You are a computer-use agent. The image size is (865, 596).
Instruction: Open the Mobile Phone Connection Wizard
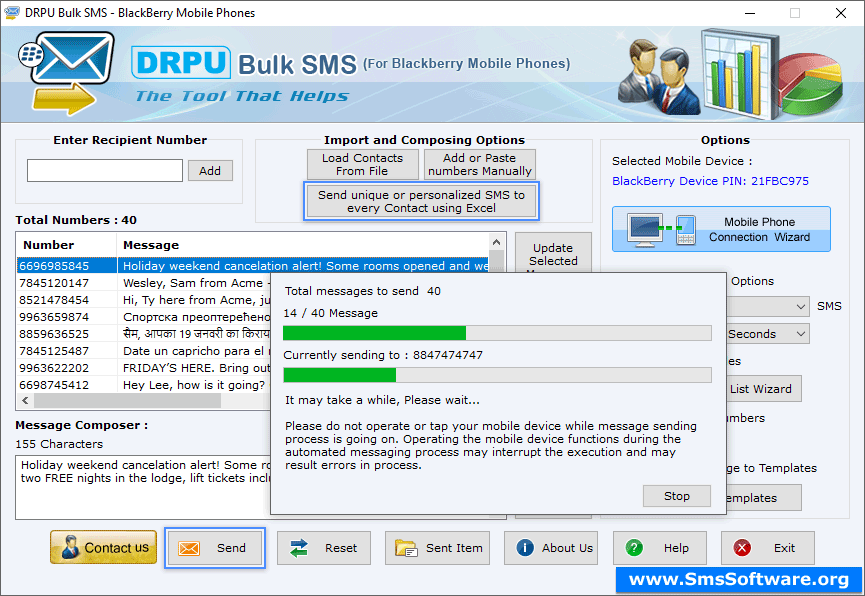(x=721, y=229)
